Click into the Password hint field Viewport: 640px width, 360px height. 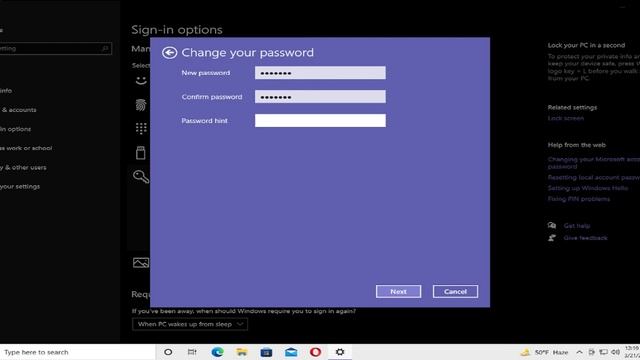click(x=320, y=120)
